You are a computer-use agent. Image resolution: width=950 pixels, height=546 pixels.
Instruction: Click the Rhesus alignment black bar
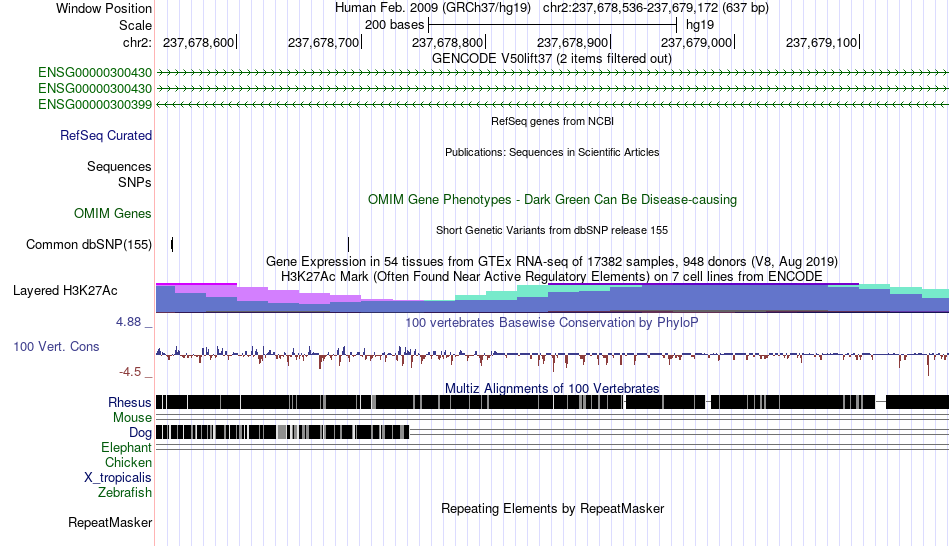click(552, 402)
